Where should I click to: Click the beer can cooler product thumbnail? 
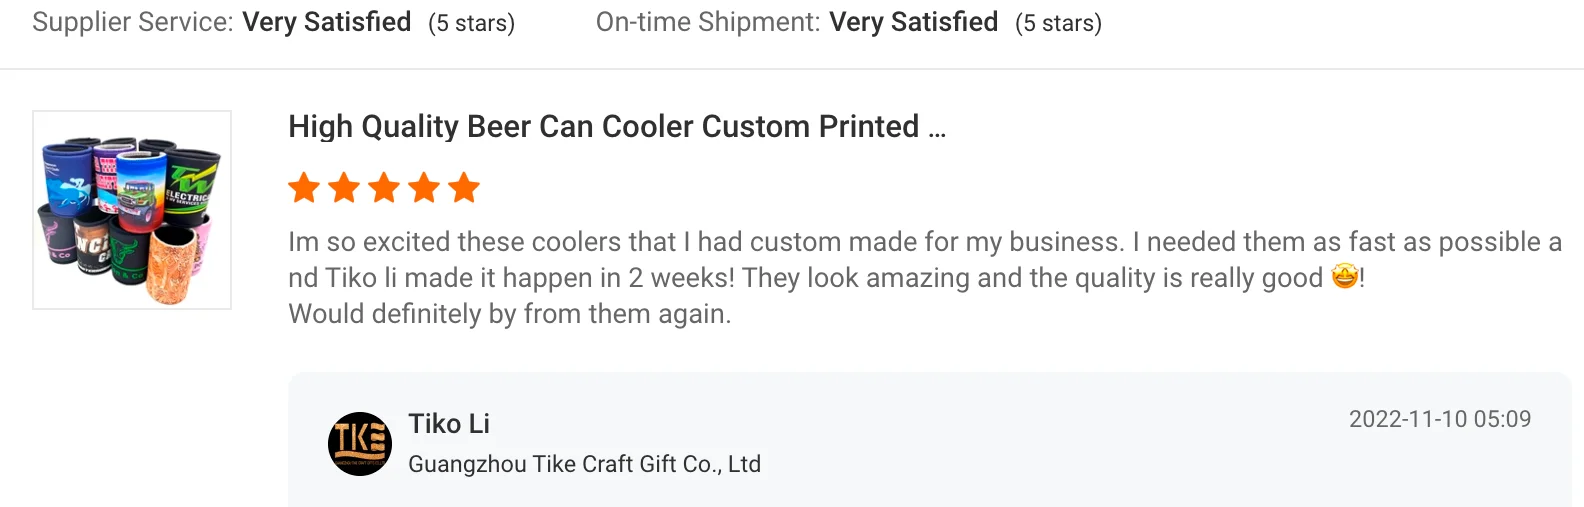[x=132, y=210]
